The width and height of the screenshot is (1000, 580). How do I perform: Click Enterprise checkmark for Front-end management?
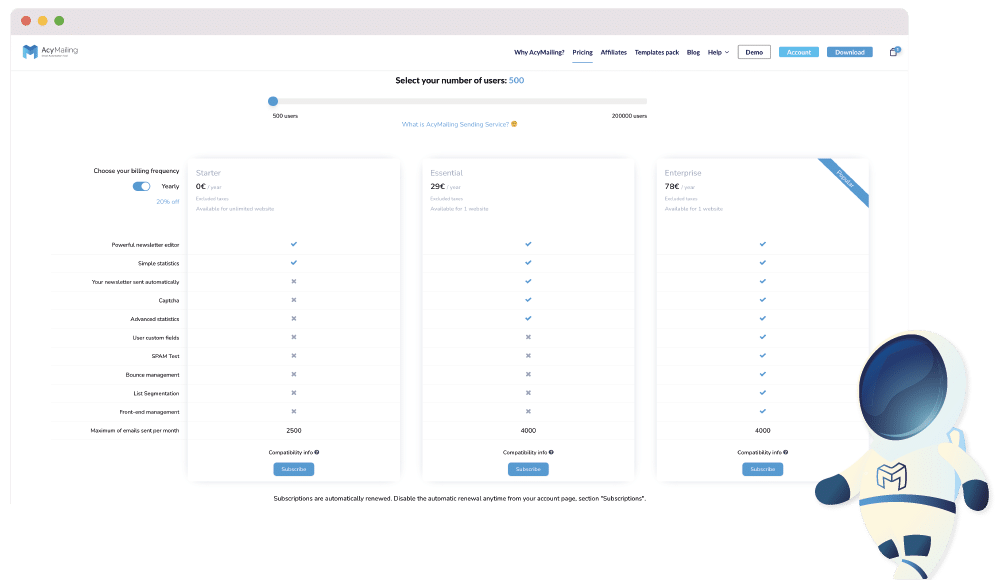[x=763, y=412]
